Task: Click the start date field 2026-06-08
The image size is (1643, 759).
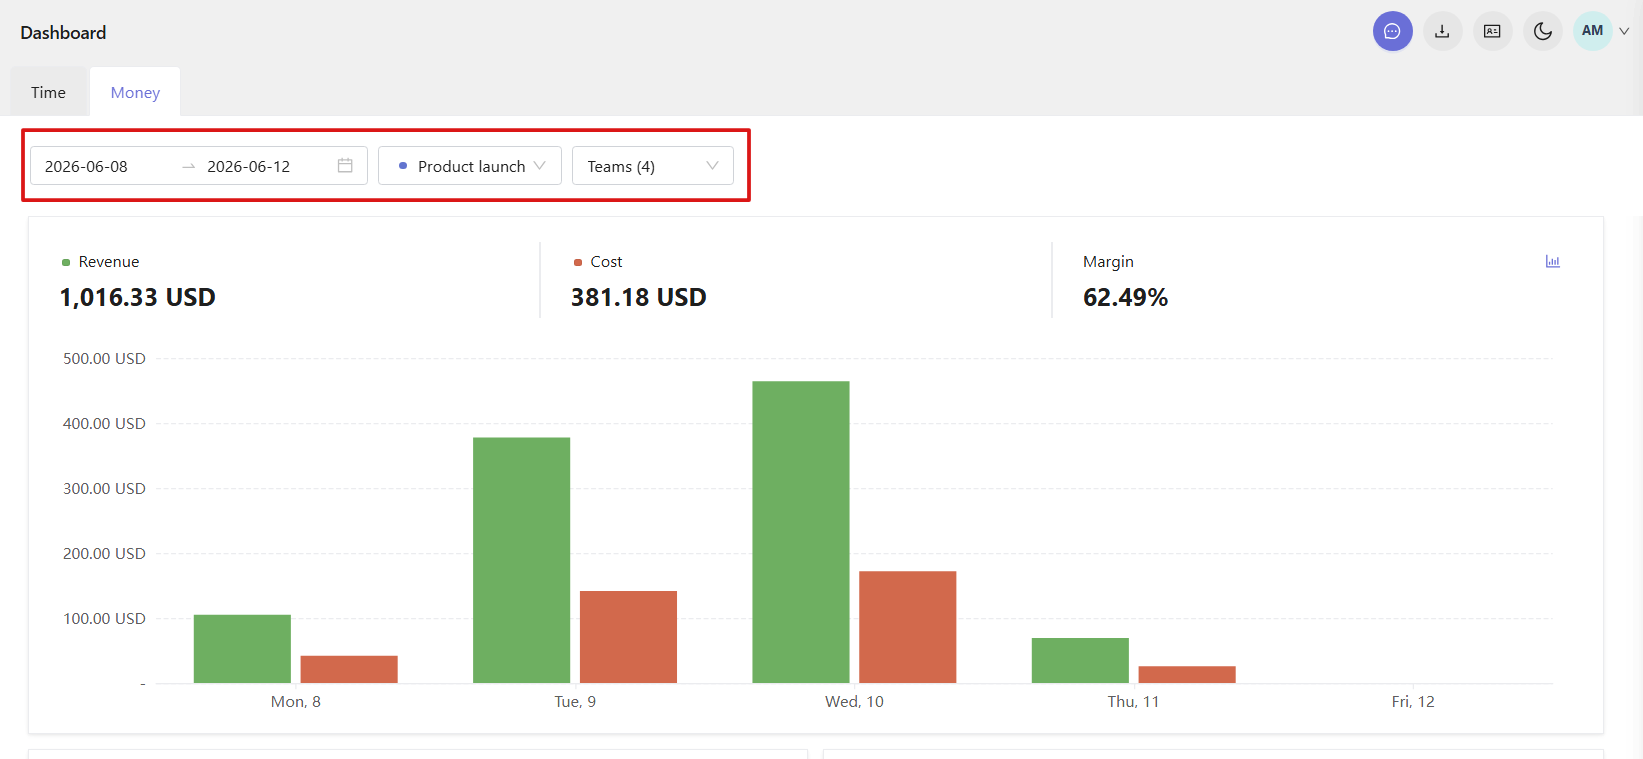Action: pos(86,166)
